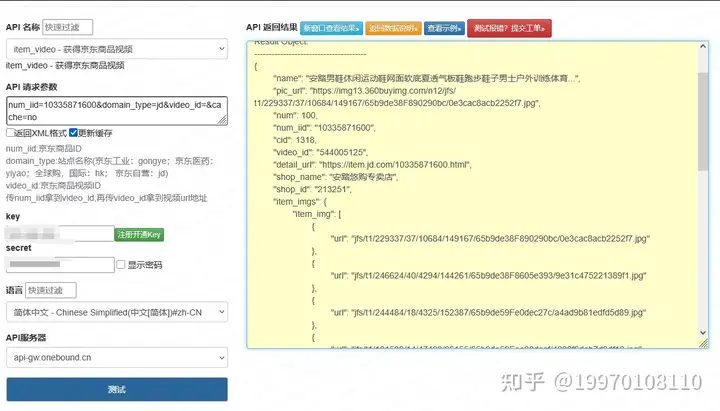This screenshot has height=411, width=720.
Task: Enable the 返回XML格式 checkbox
Action: tap(10, 133)
